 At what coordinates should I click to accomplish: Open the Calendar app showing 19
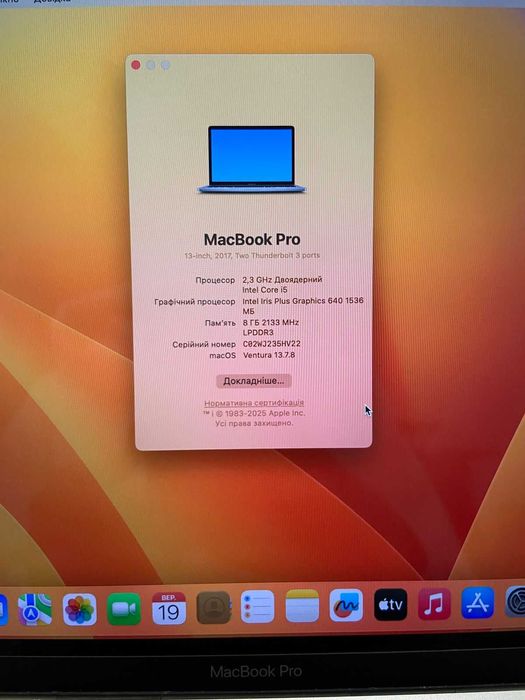169,608
